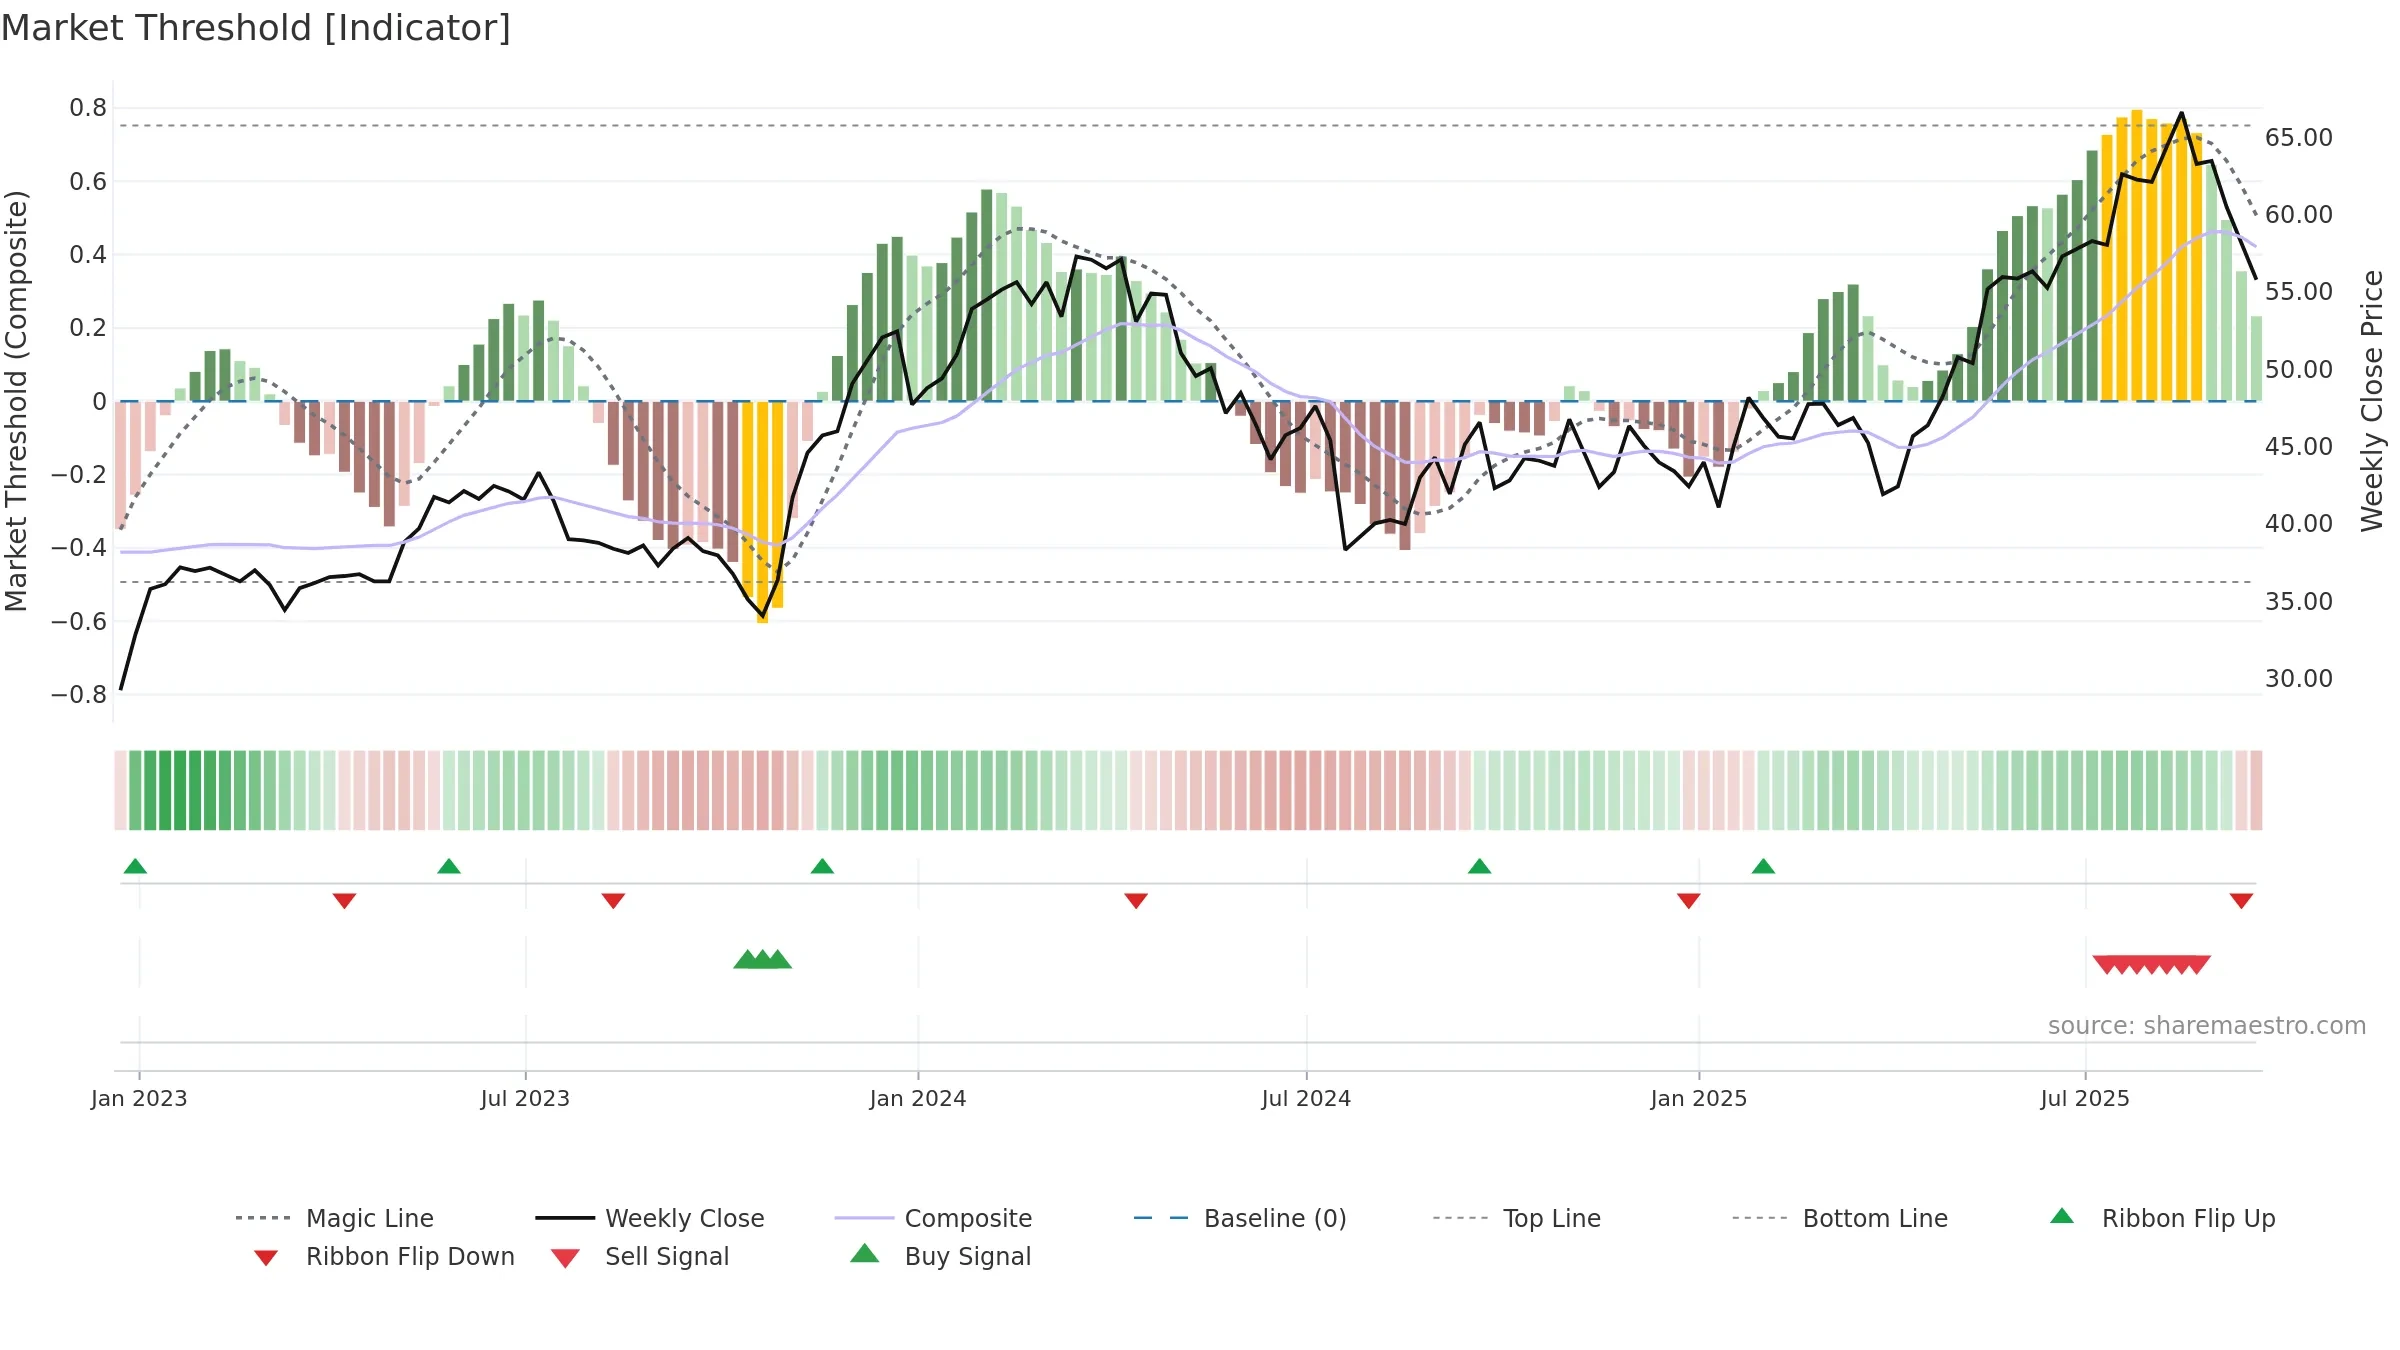Click the Sell Signal triangle cluster after Jul 2025
This screenshot has height=1350, width=2400.
click(2151, 964)
